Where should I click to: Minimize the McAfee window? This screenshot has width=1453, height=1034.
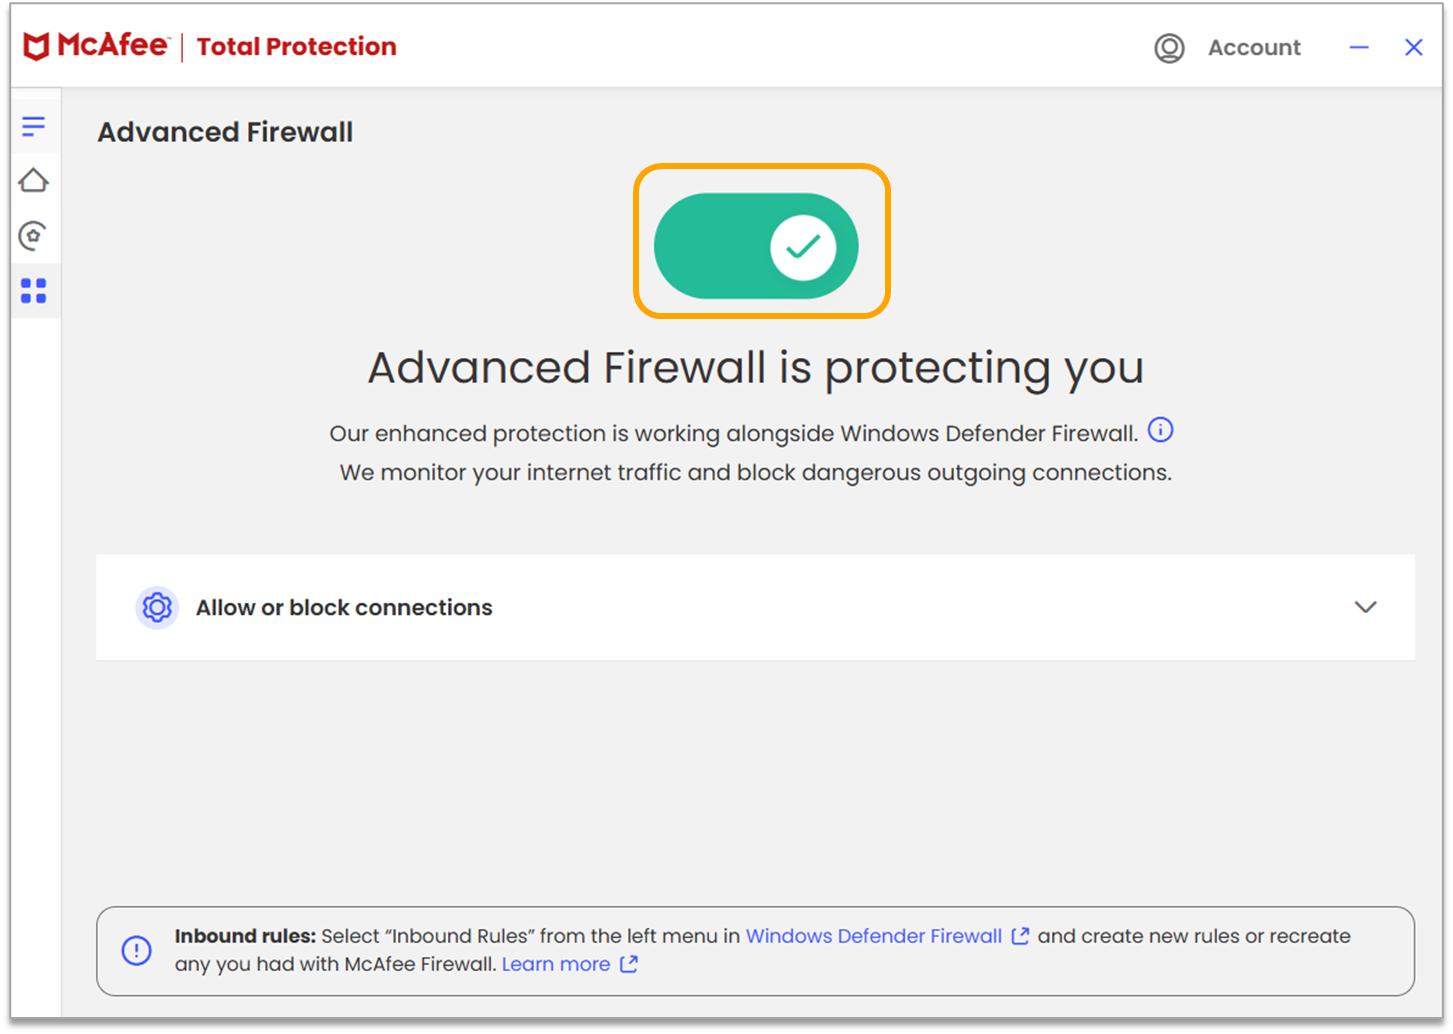point(1358,47)
